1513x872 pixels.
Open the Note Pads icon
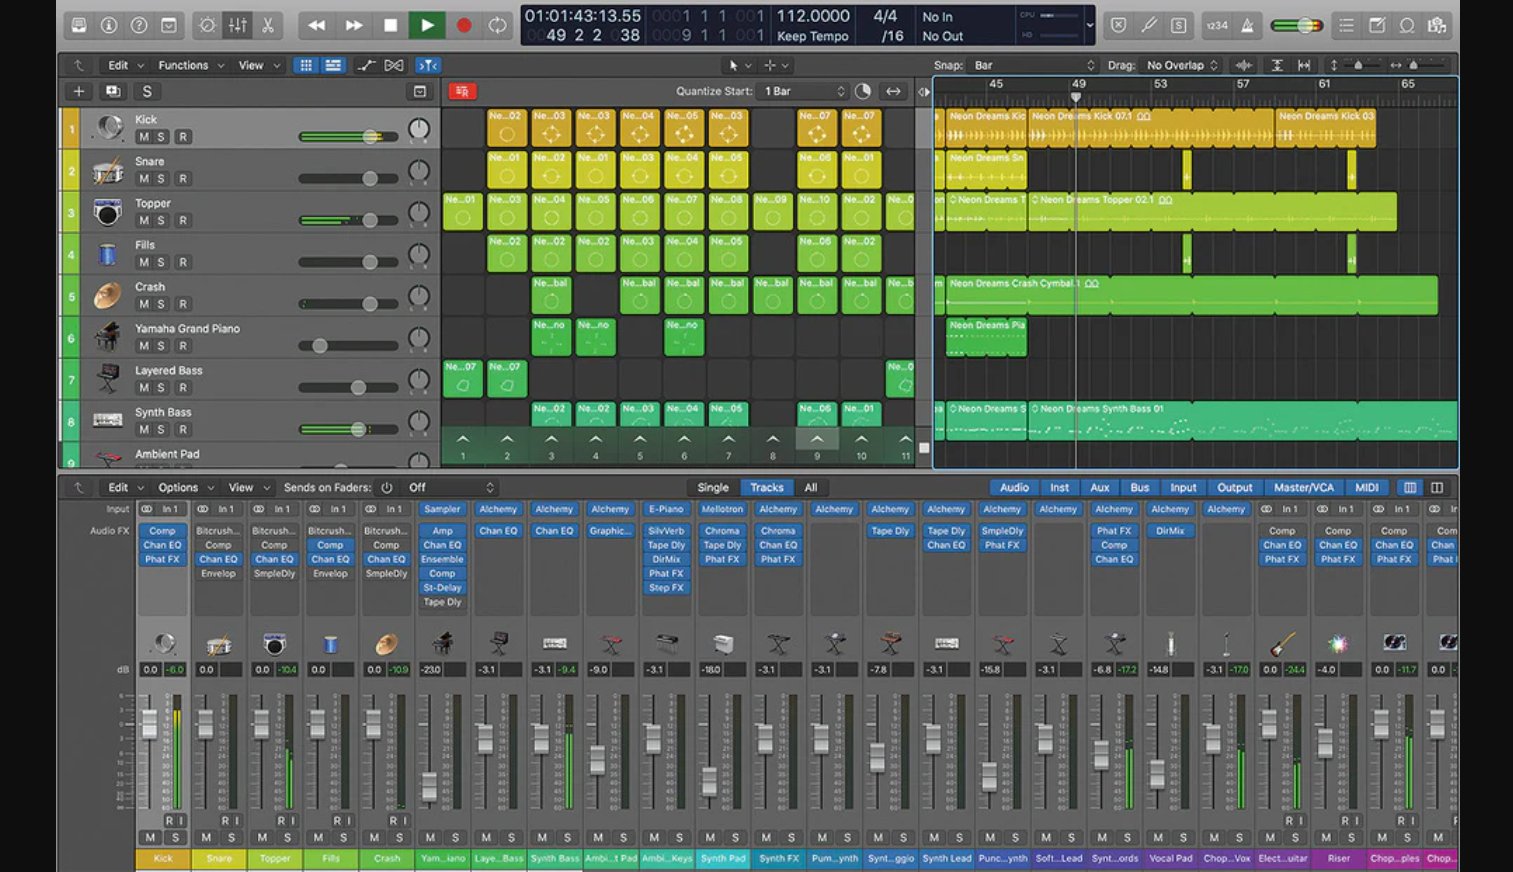coord(1377,25)
